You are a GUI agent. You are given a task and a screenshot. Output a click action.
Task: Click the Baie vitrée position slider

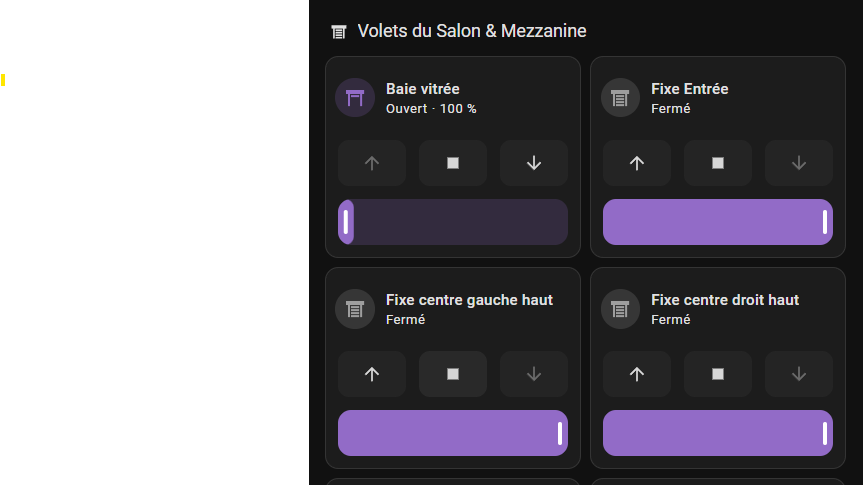click(x=453, y=222)
